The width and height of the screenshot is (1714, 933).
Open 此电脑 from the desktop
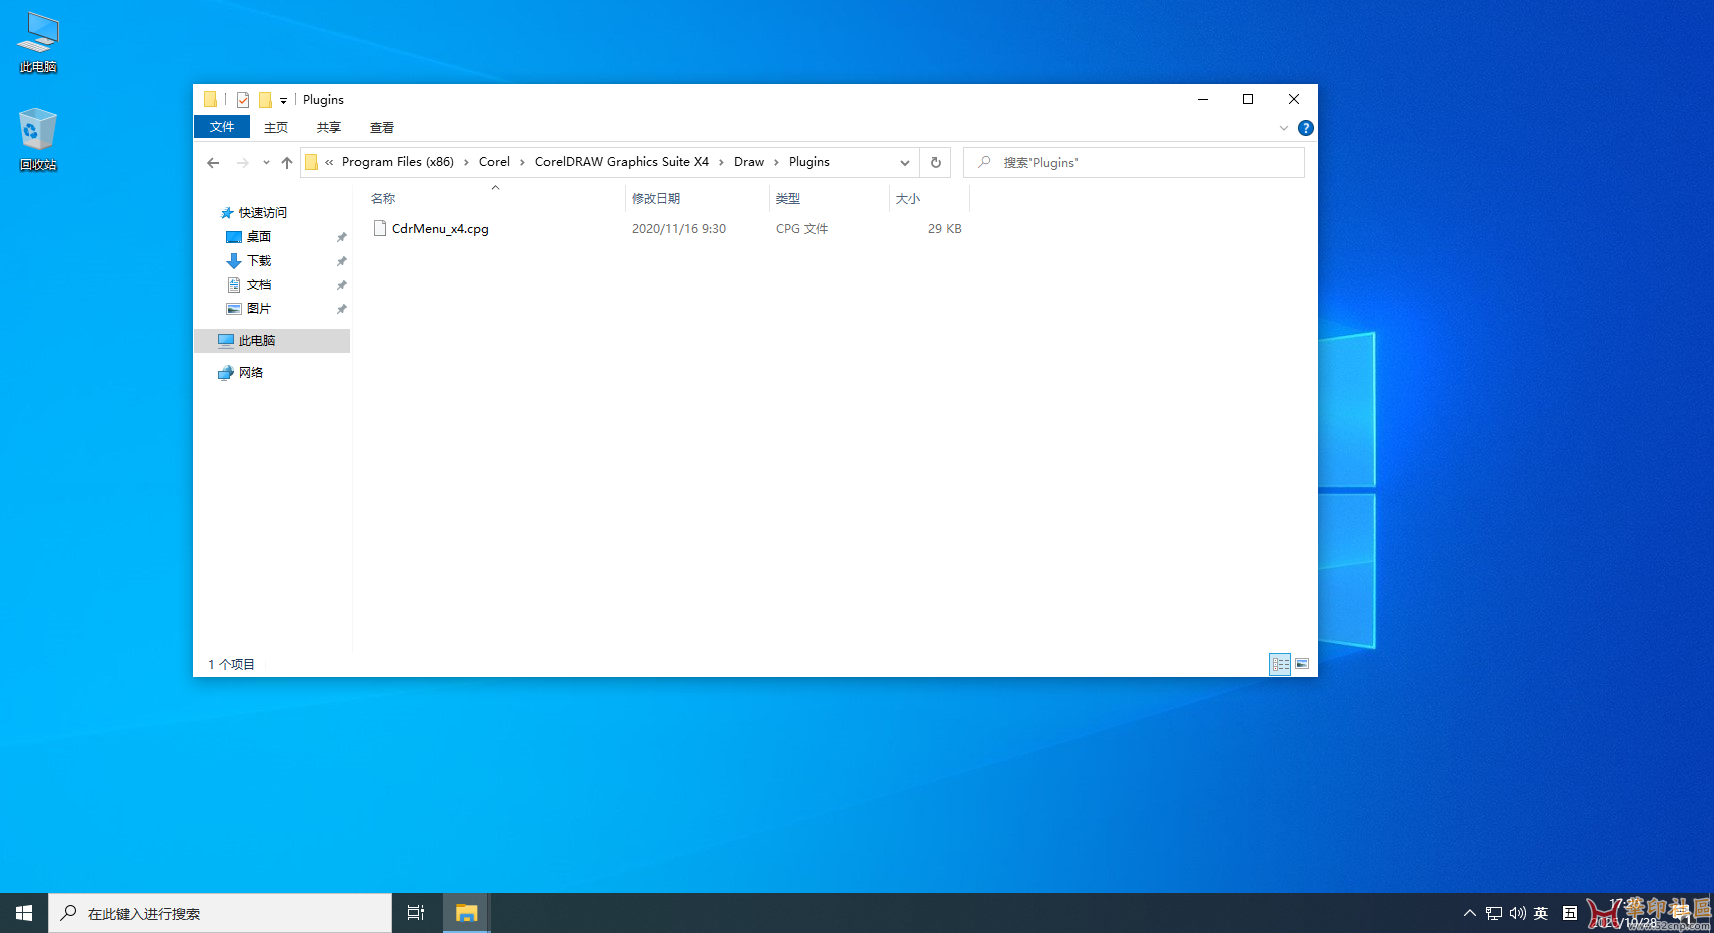pos(37,40)
